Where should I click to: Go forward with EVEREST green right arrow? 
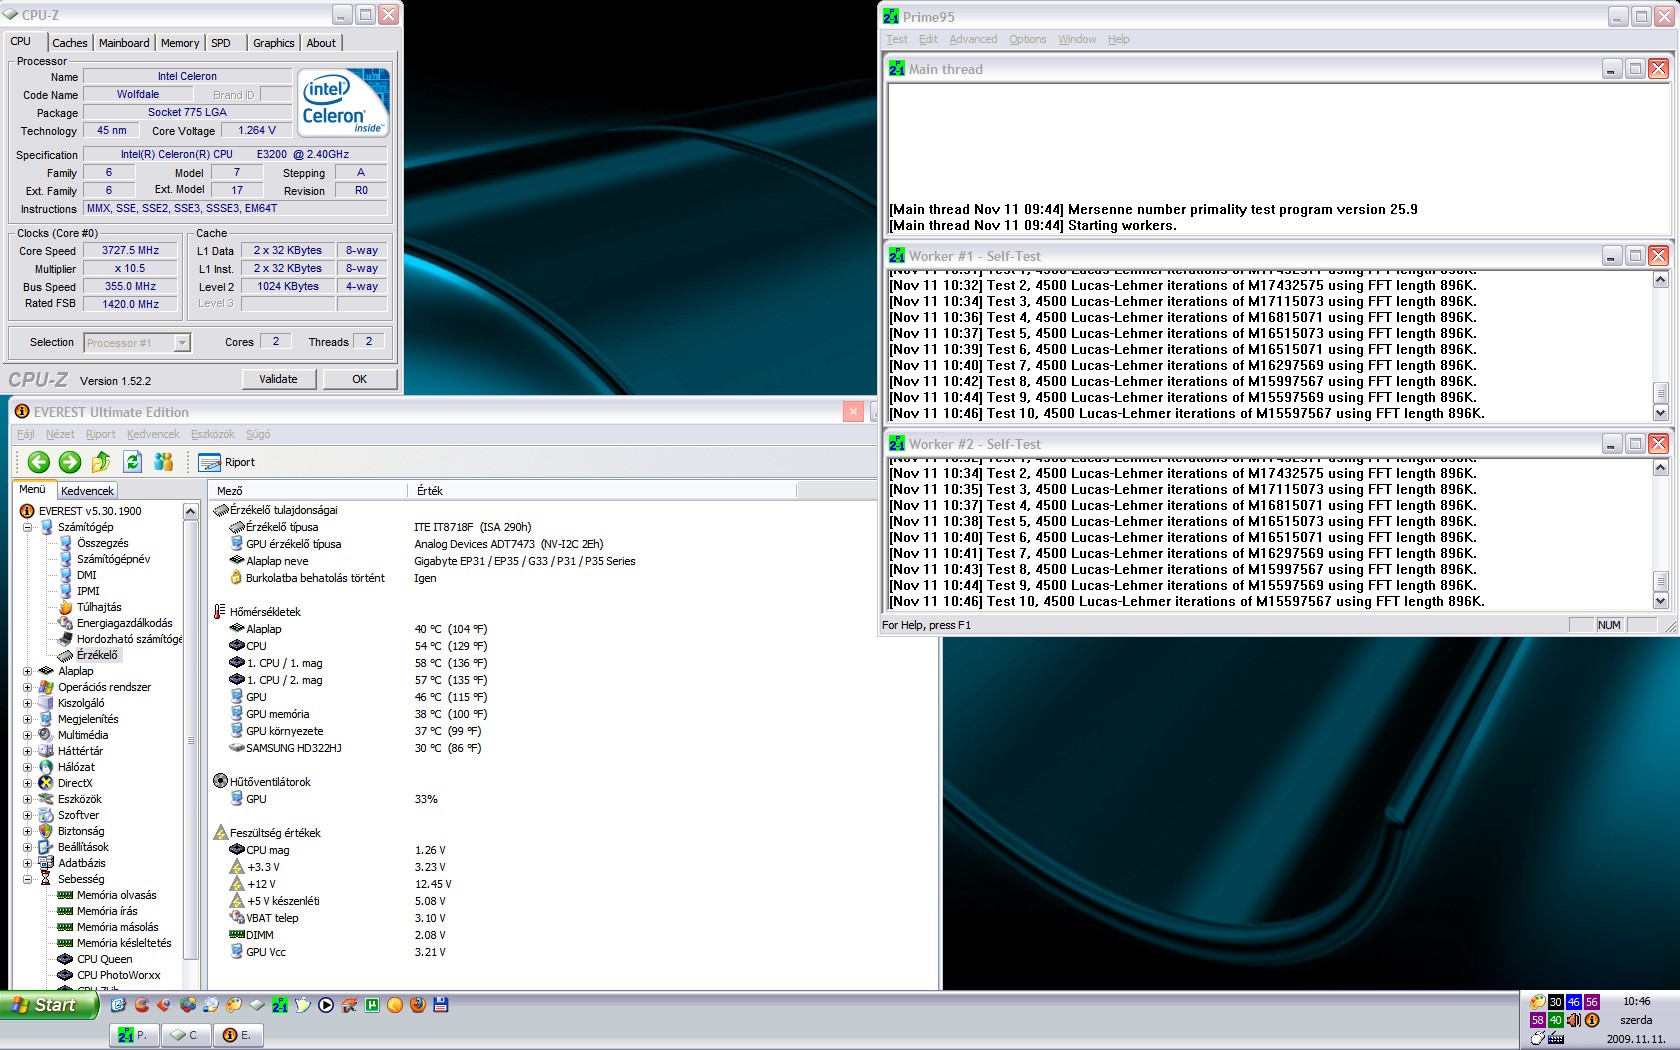click(x=70, y=462)
